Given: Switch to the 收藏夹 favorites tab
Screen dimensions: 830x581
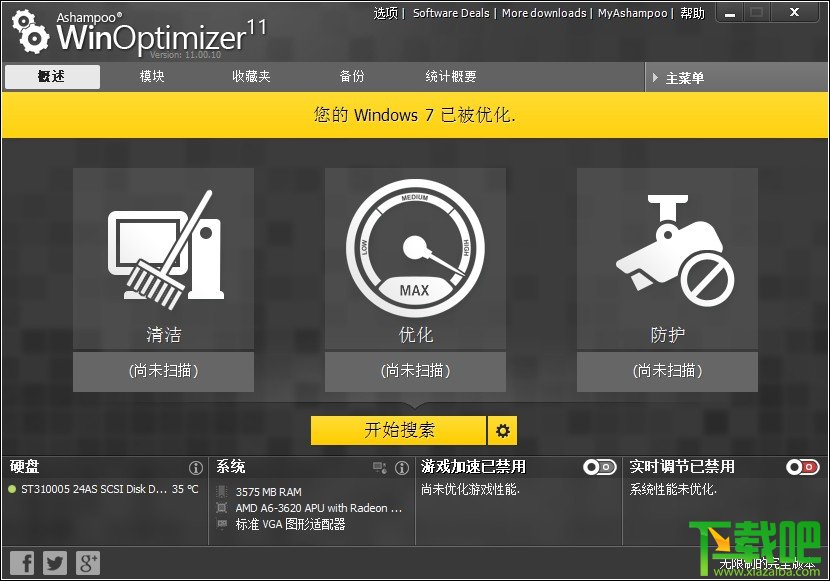Looking at the screenshot, I should [x=251, y=76].
